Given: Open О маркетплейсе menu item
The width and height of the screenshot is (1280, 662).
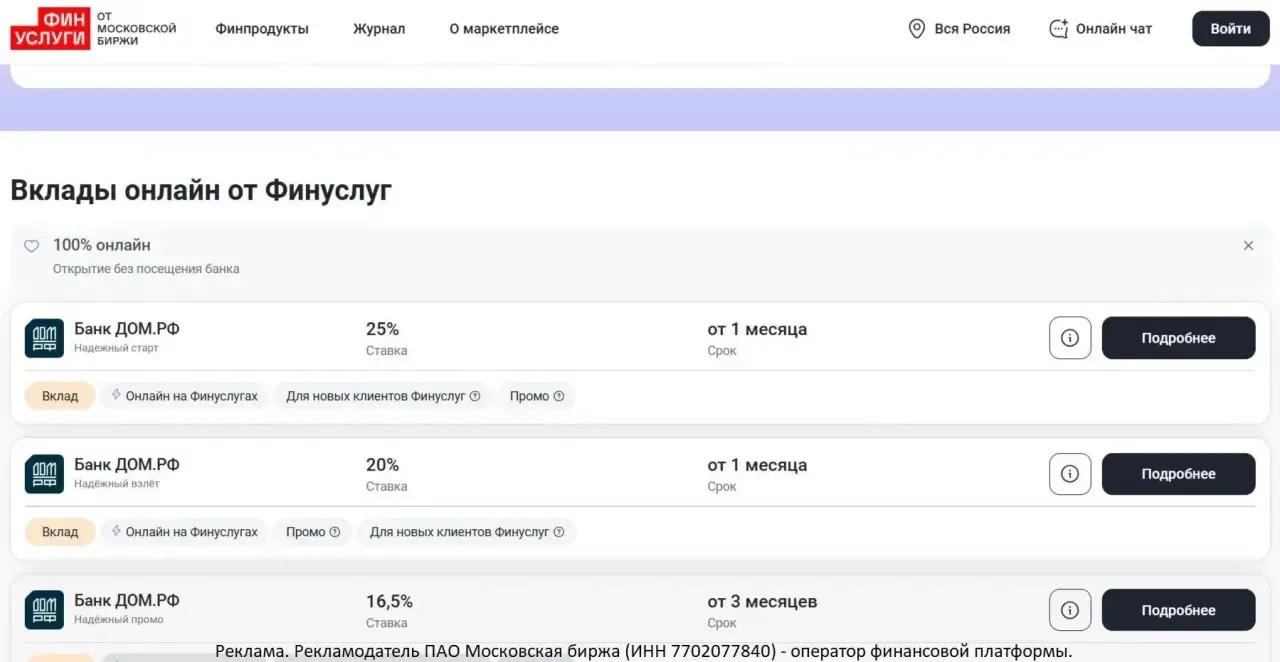Looking at the screenshot, I should tap(504, 29).
